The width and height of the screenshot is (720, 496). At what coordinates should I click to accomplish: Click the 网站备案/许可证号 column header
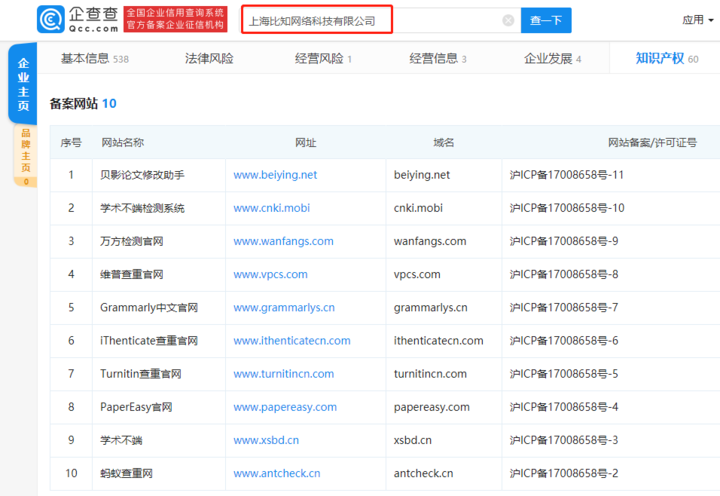pyautogui.click(x=652, y=142)
